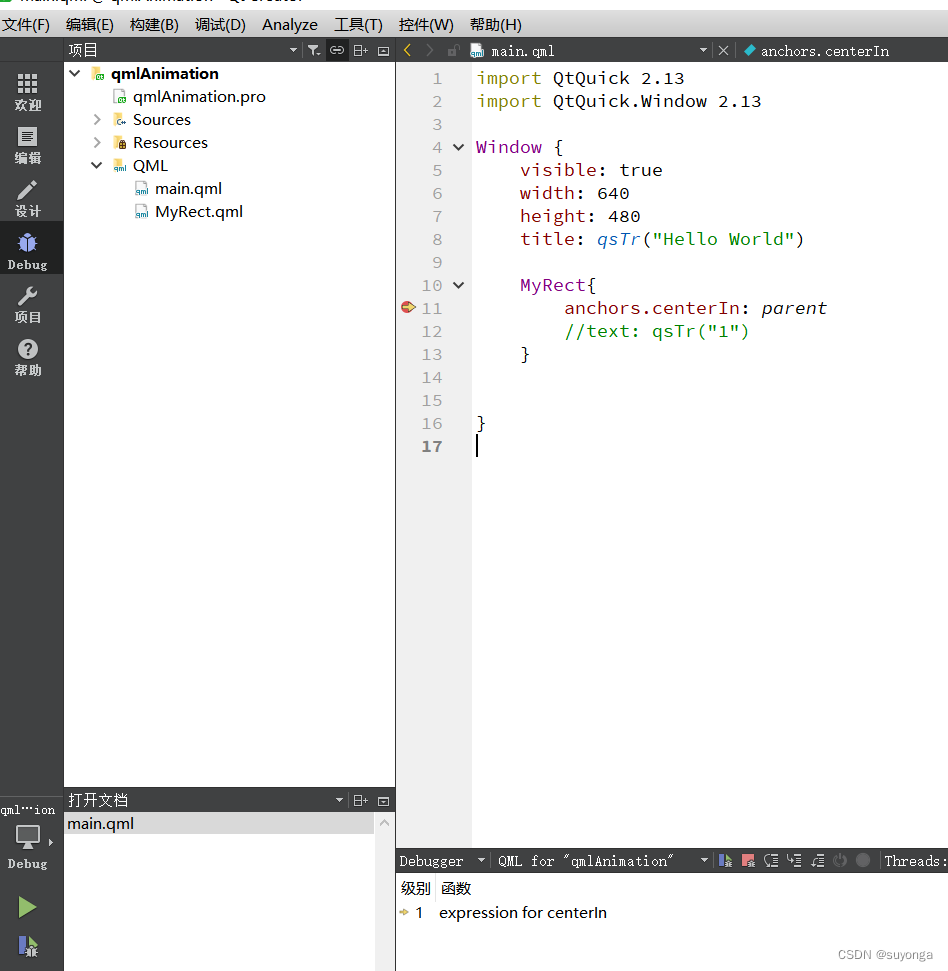Screen dimensions: 948x971
Task: Run the project with green play button
Action: (27, 907)
